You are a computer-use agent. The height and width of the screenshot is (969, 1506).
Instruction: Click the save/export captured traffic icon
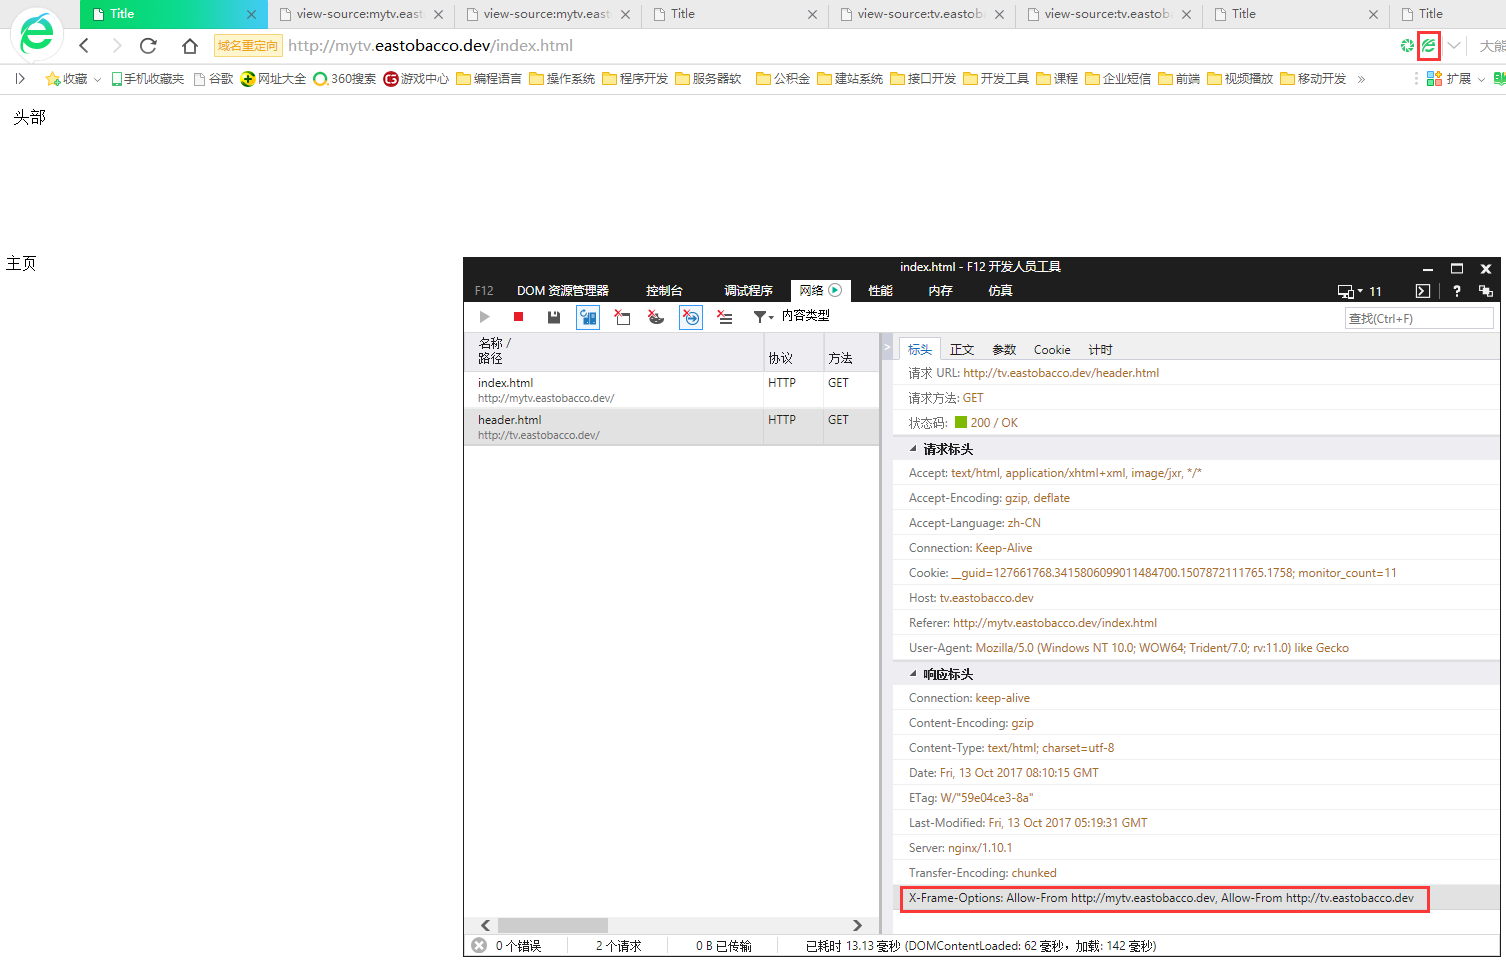point(554,317)
